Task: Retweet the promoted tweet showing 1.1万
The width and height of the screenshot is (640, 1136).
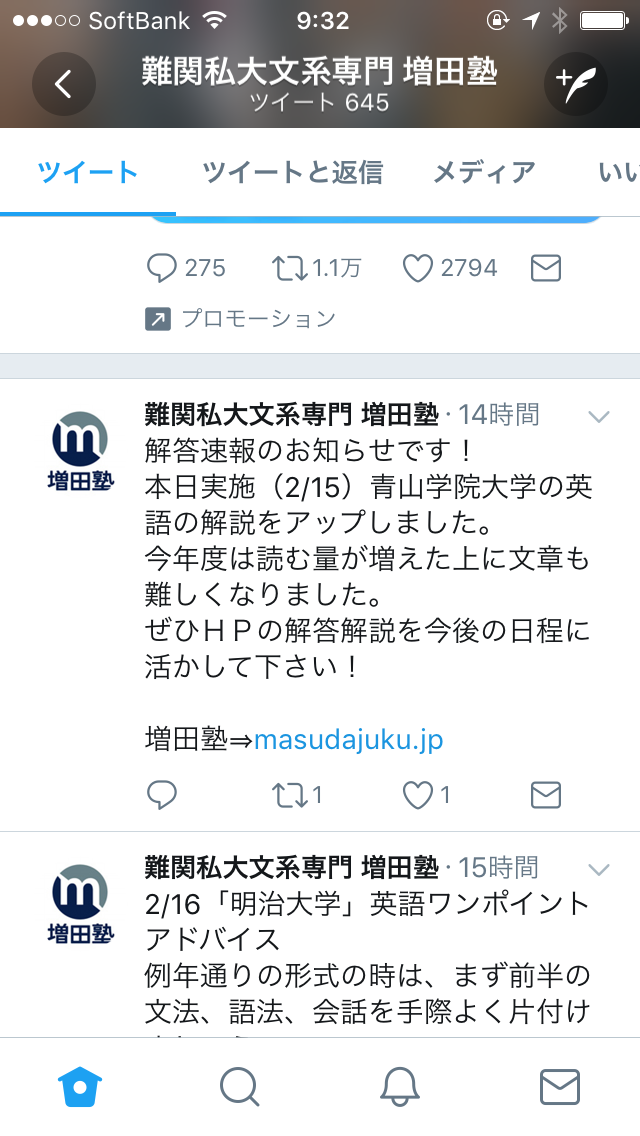Action: [x=316, y=268]
